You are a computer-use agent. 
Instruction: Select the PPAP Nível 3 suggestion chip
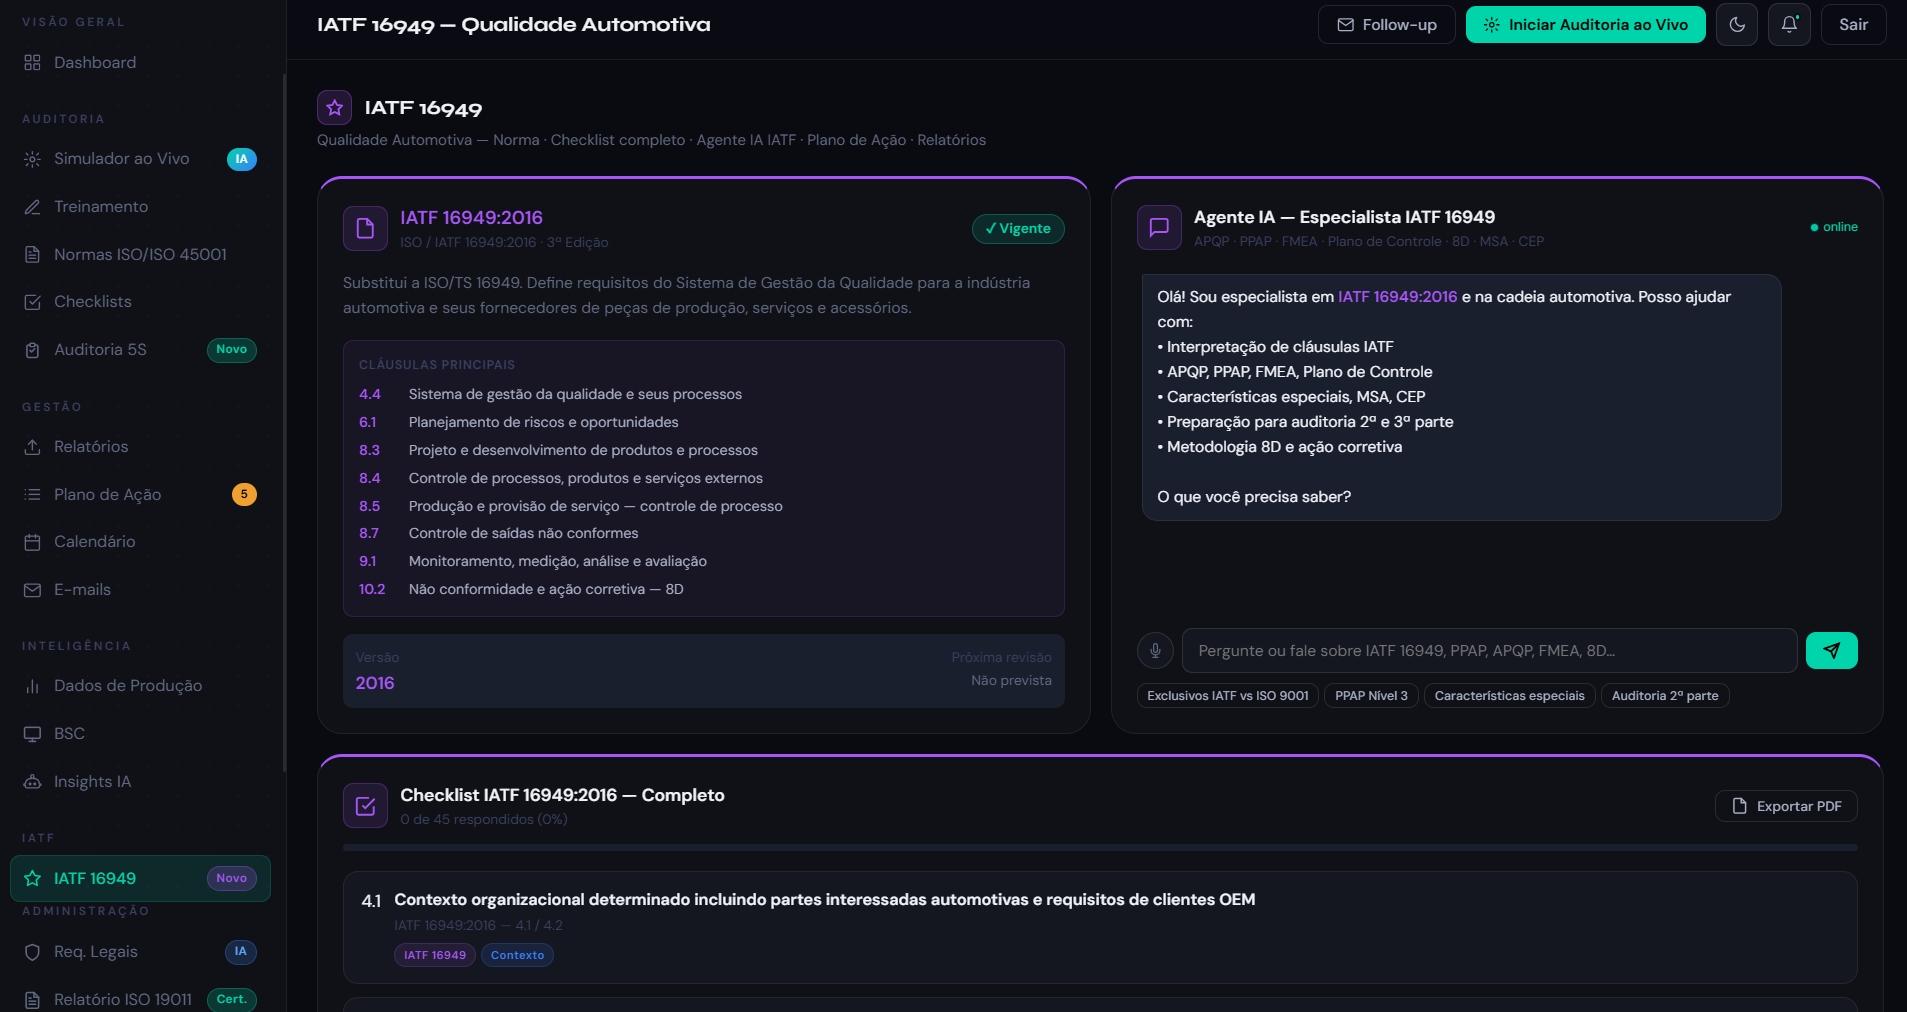(x=1370, y=696)
